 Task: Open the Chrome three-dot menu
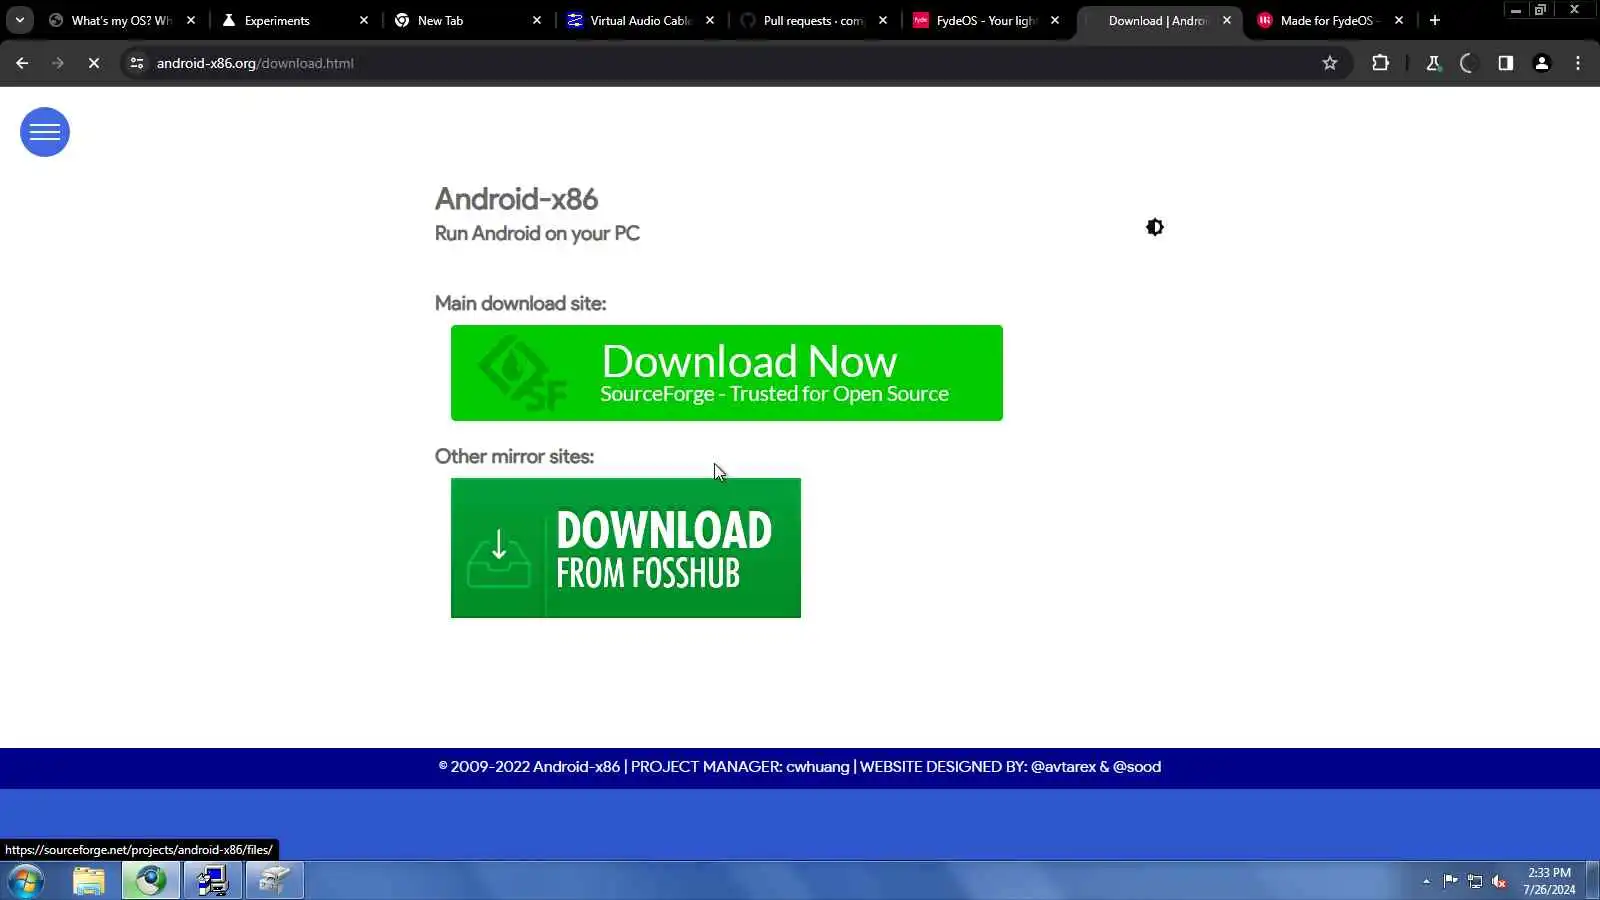pos(1578,63)
